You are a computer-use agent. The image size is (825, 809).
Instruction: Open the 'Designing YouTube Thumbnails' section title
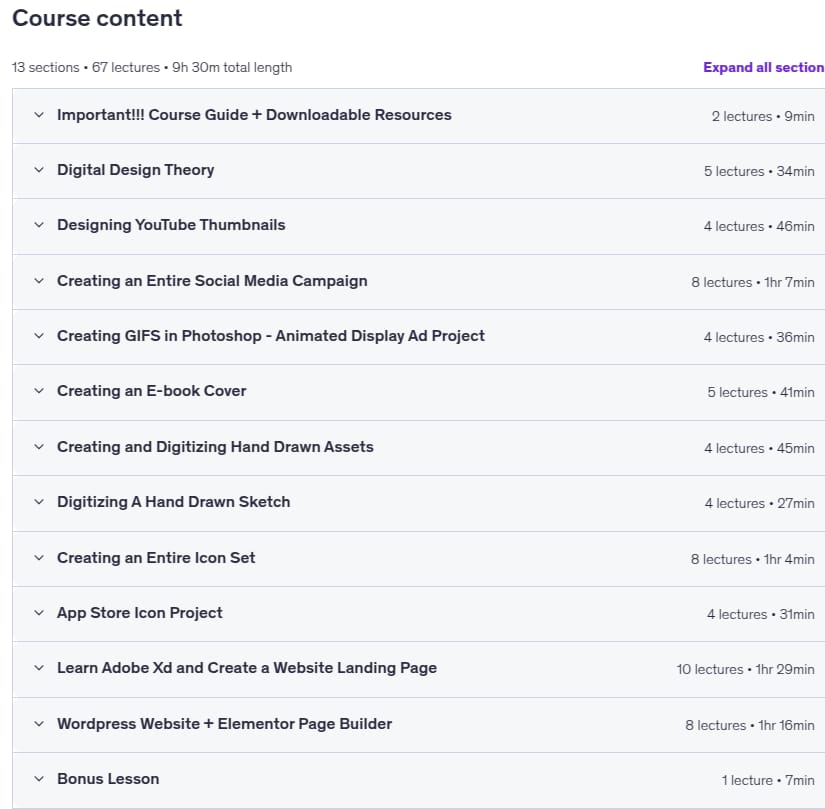pyautogui.click(x=171, y=225)
